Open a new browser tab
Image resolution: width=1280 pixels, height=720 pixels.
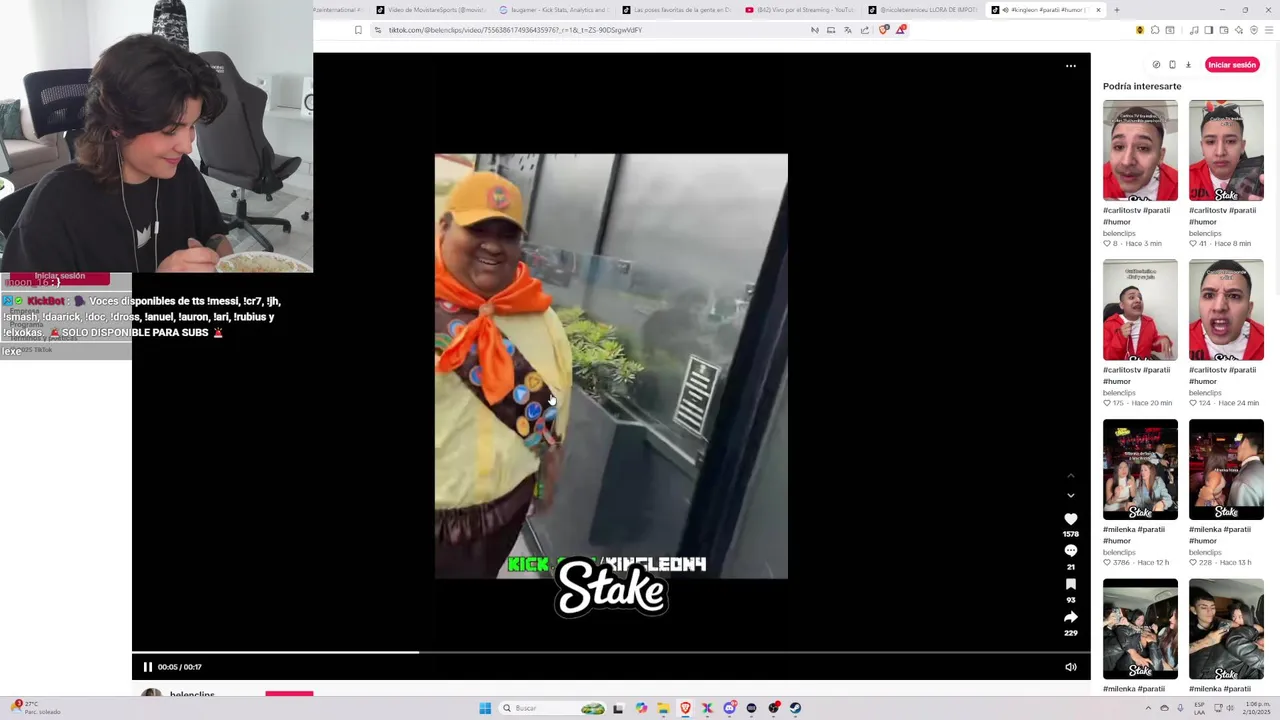pos(1117,10)
